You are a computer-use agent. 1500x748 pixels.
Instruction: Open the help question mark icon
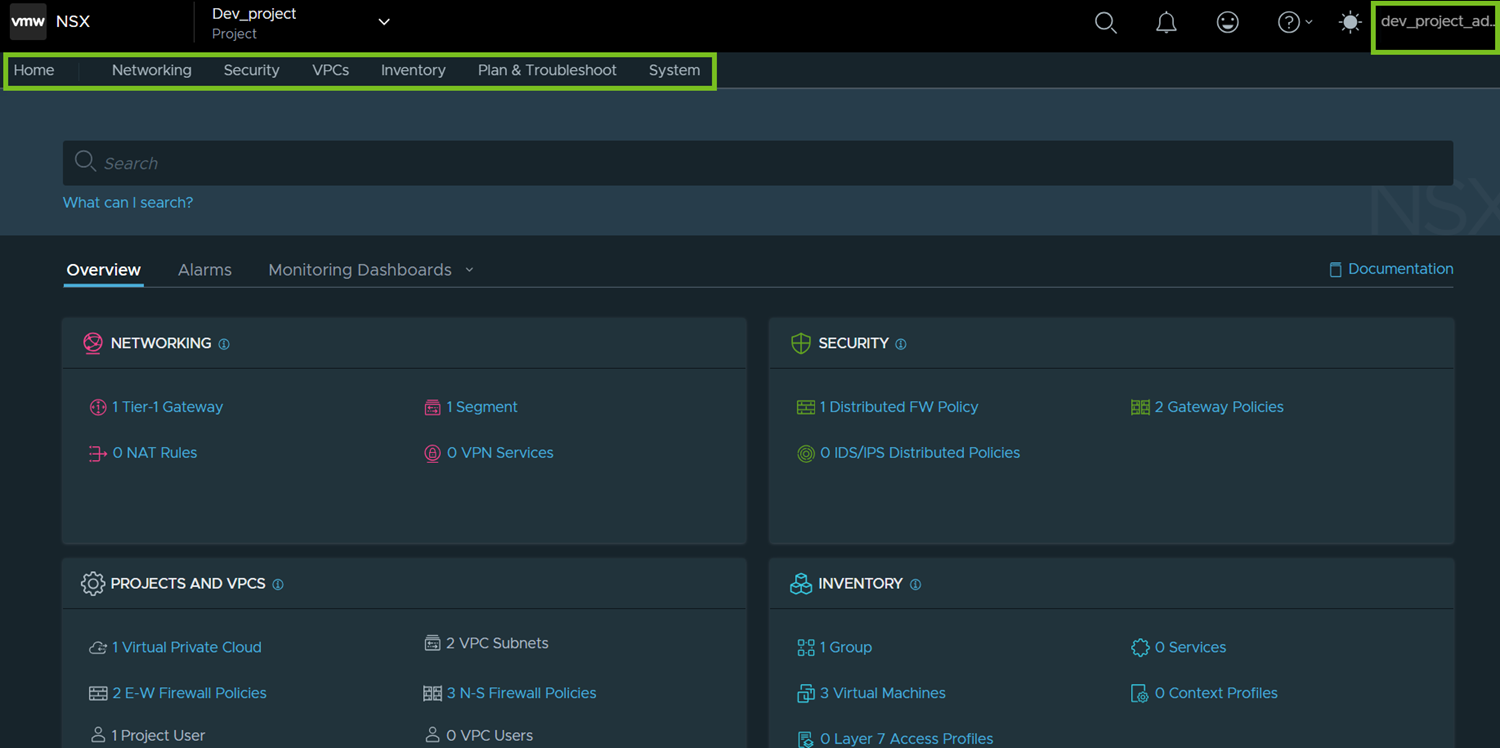click(1288, 22)
